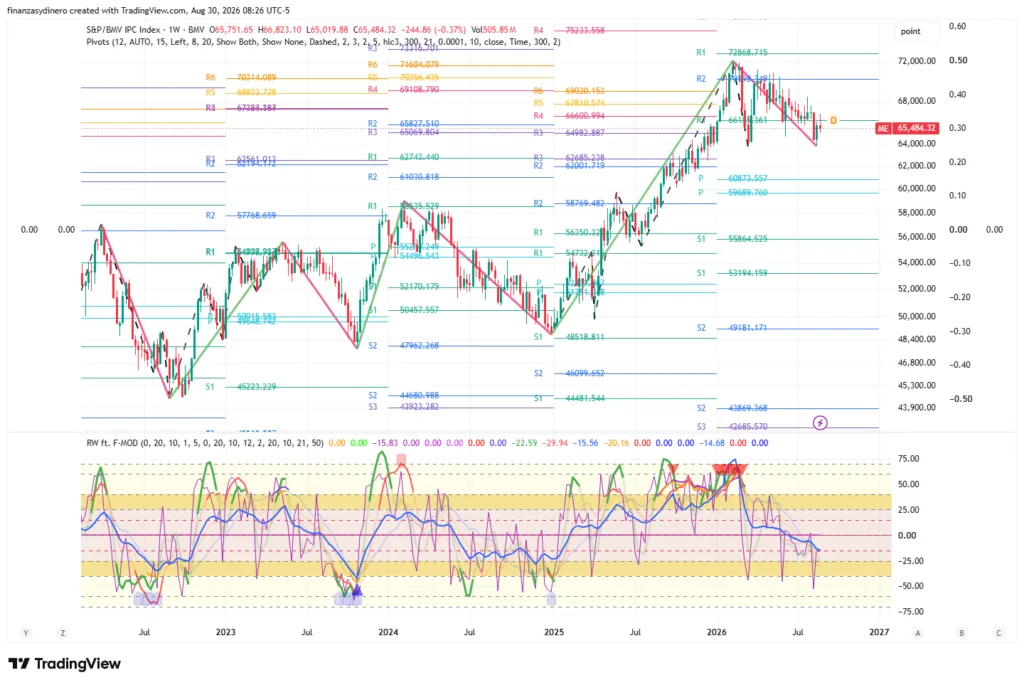Click the -15.83 oscillator value in legend
1024x685 pixels.
(x=385, y=443)
